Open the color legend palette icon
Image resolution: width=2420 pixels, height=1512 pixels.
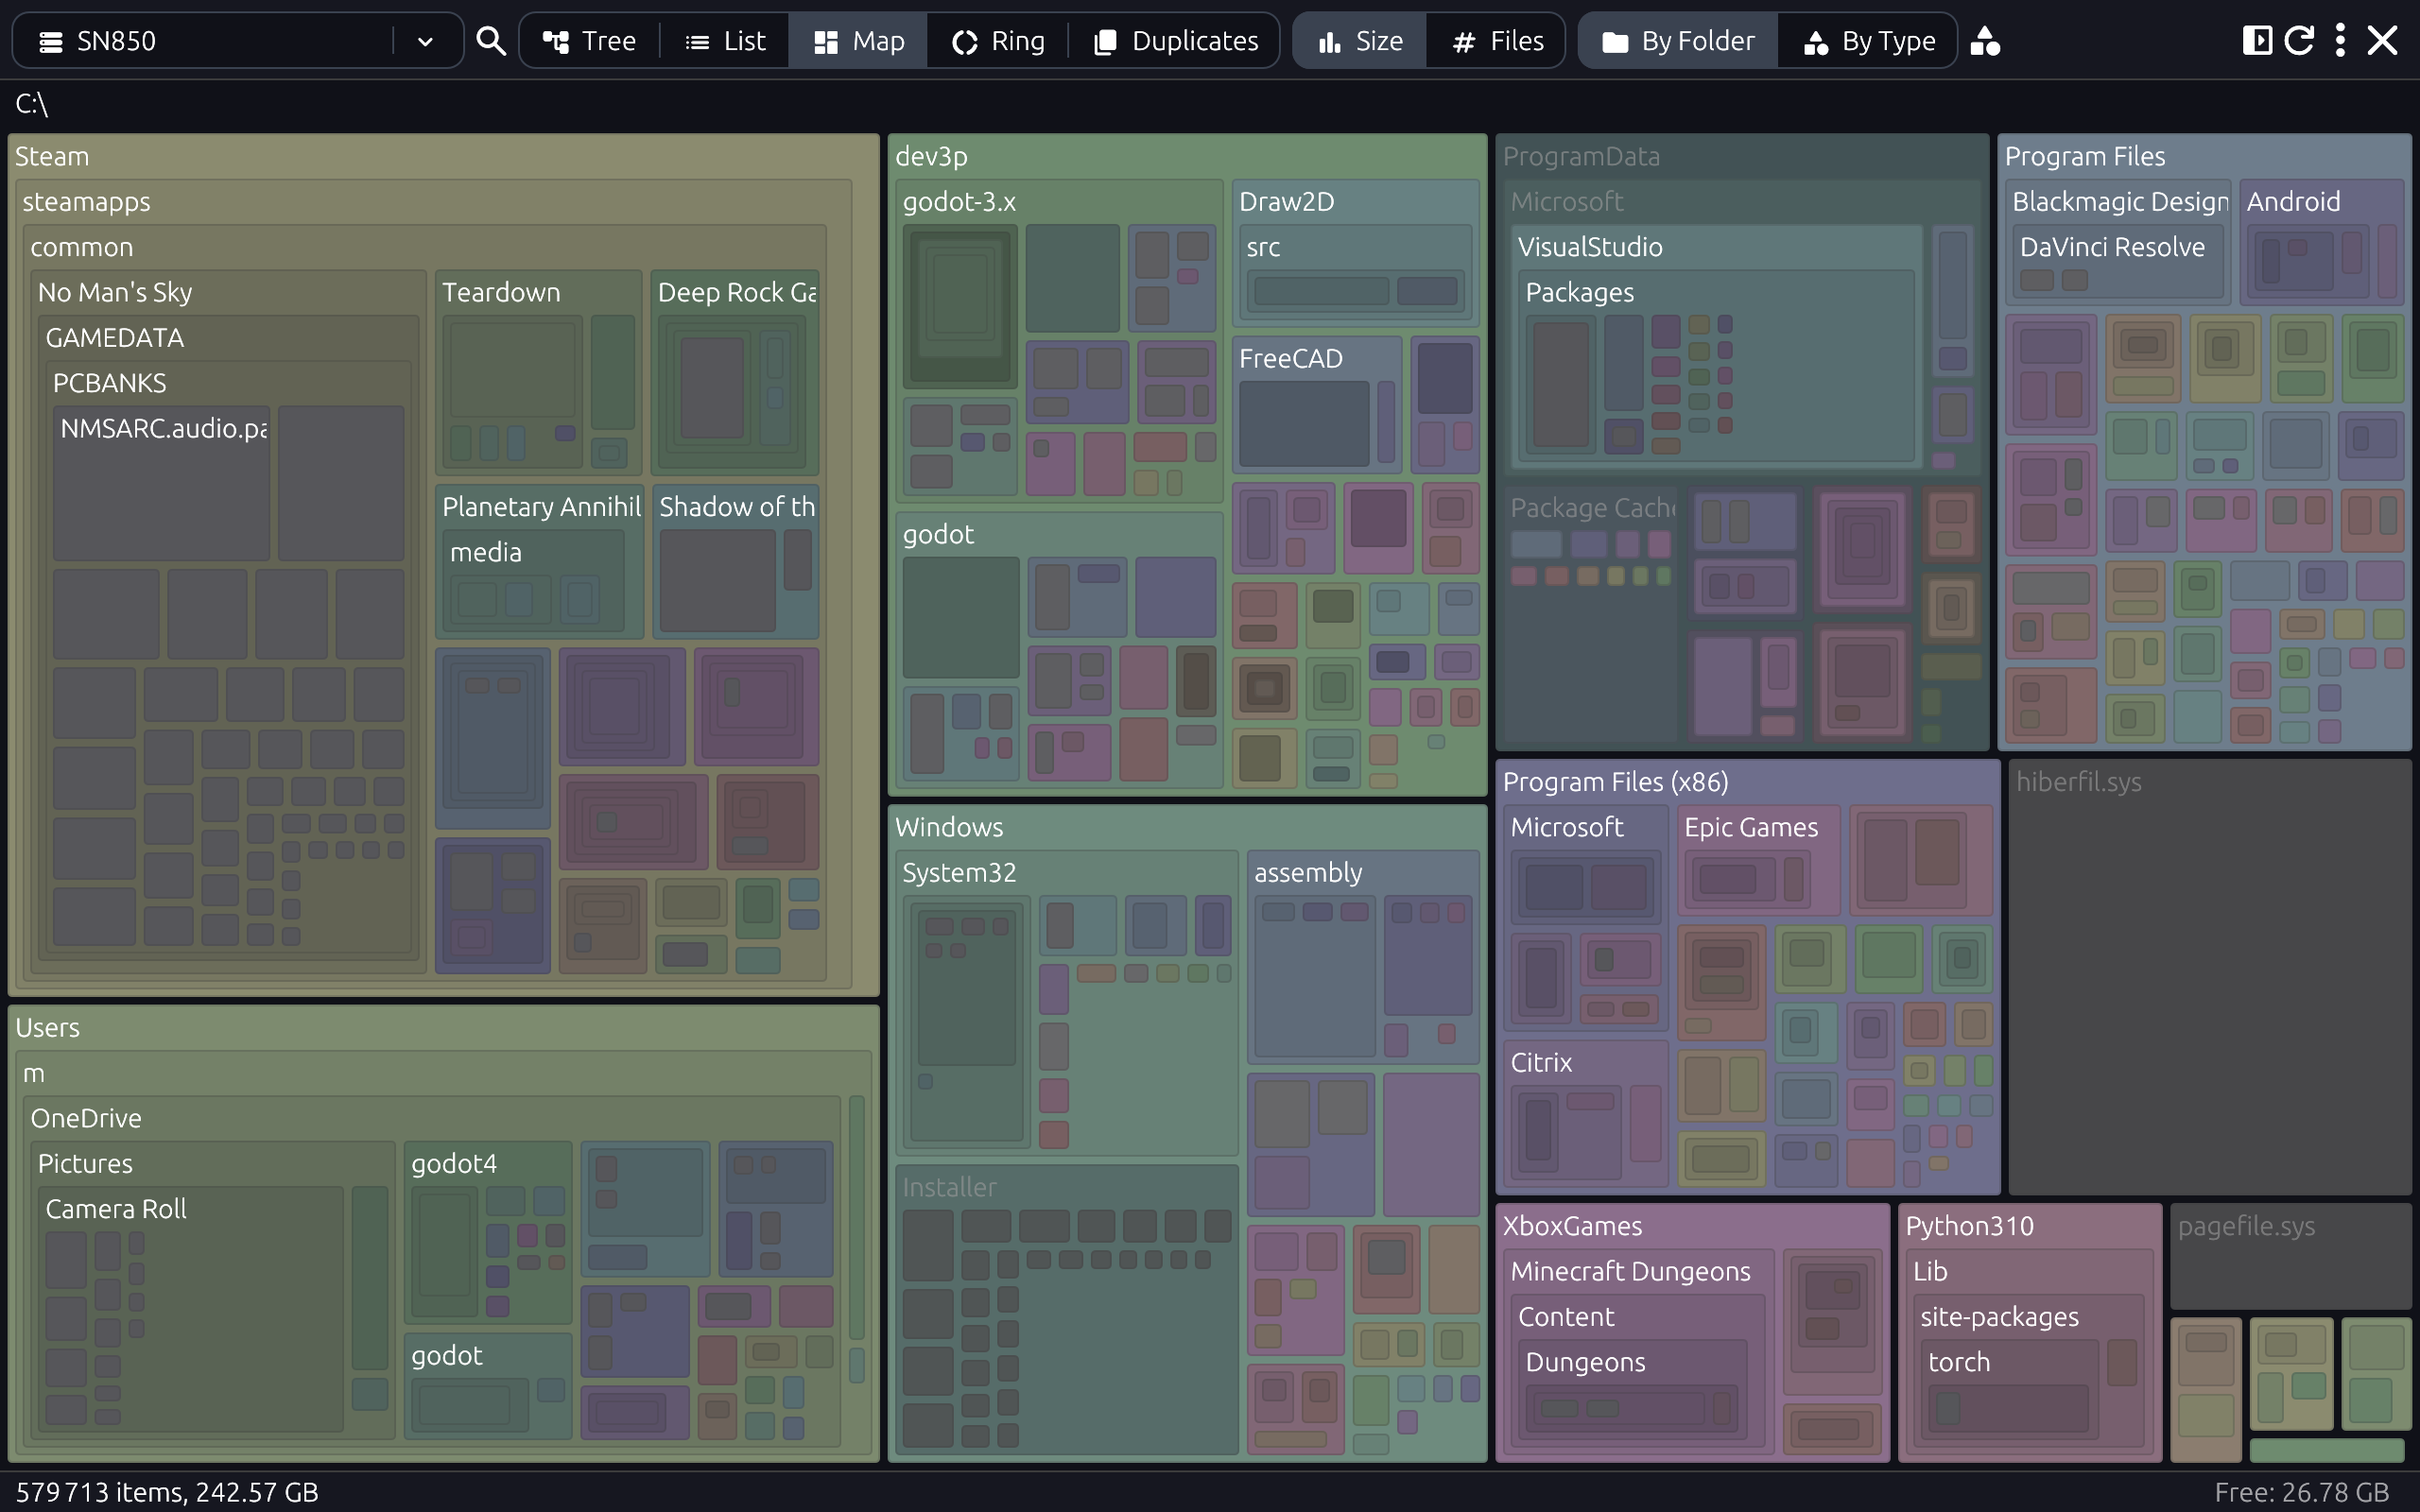click(x=1984, y=41)
